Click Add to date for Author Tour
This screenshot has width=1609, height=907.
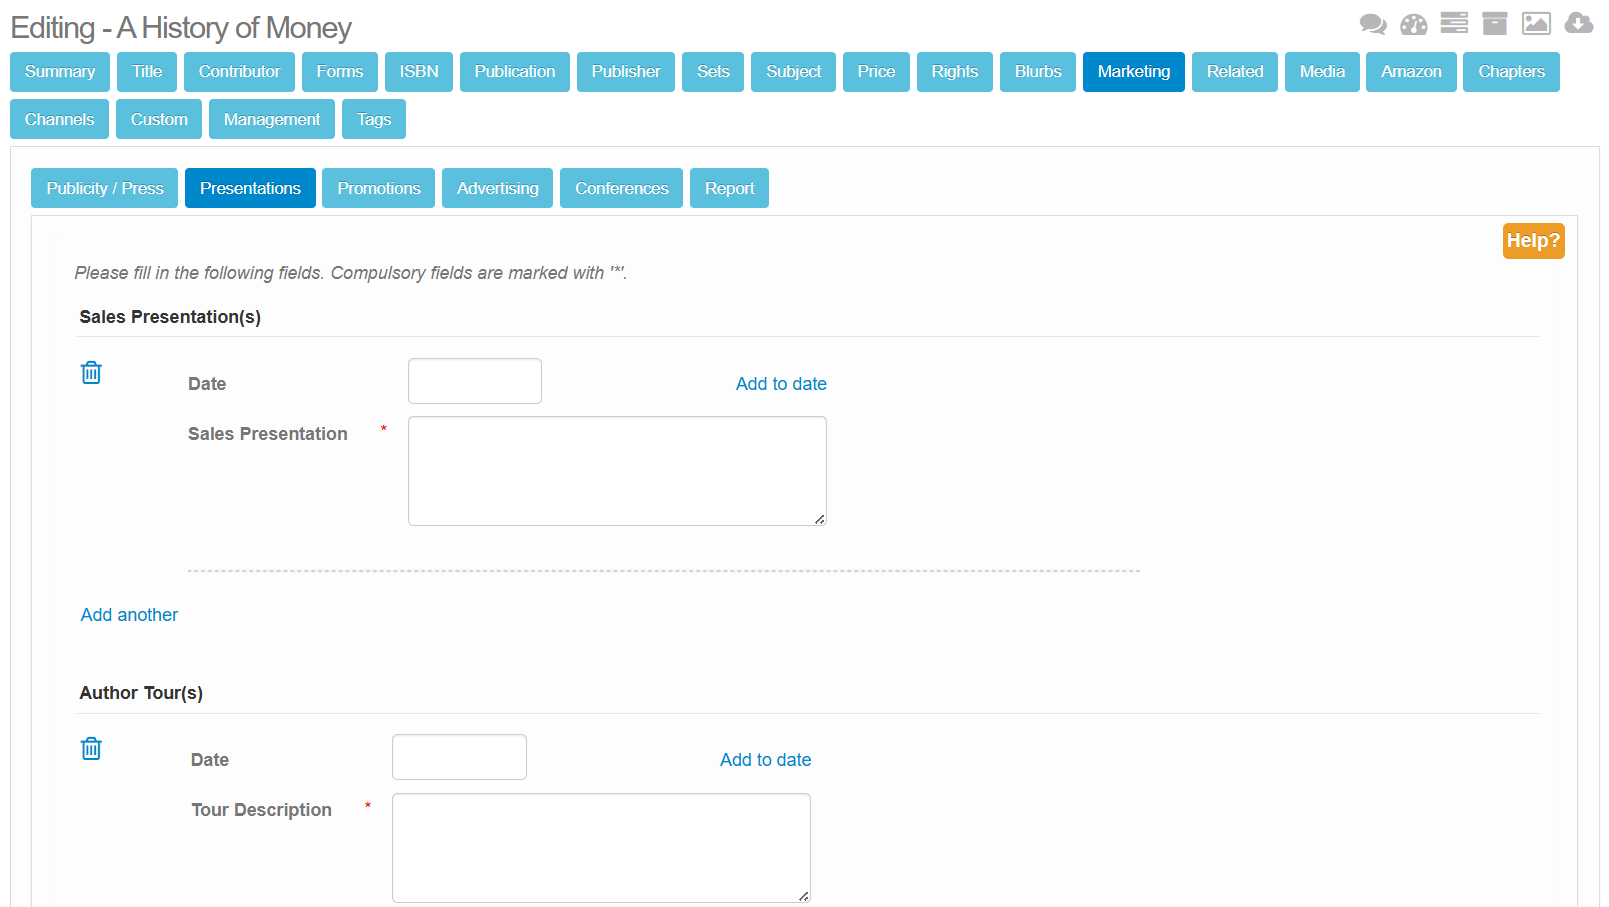point(765,760)
